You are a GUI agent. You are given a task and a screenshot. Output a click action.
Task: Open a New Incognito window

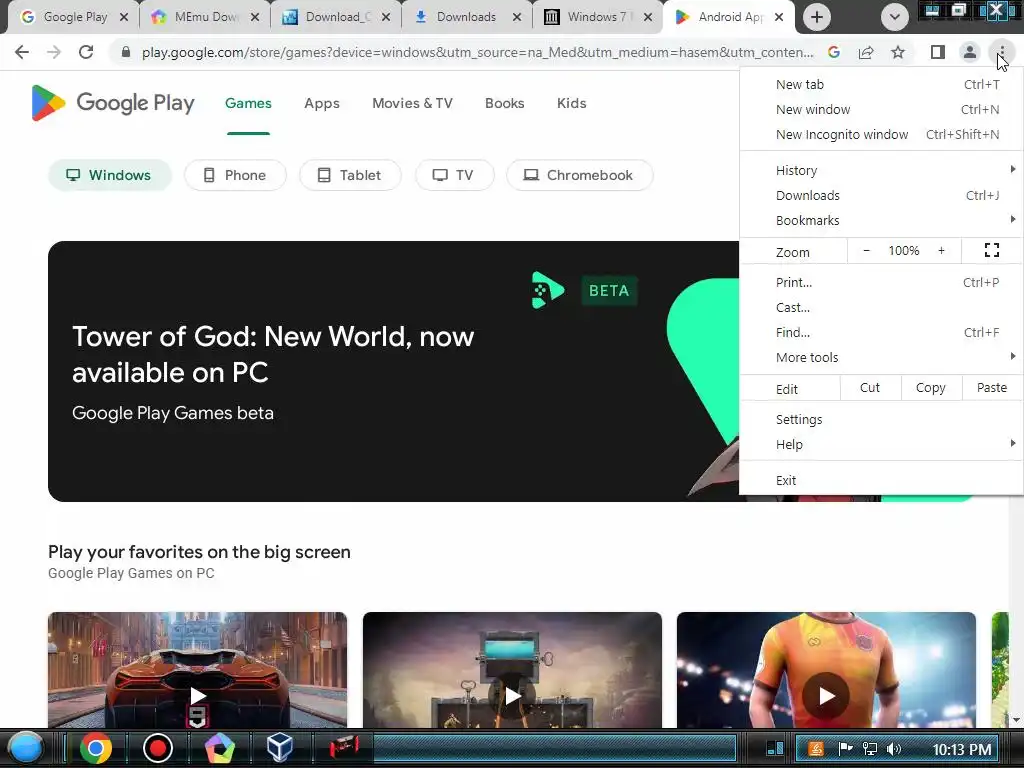881,134
